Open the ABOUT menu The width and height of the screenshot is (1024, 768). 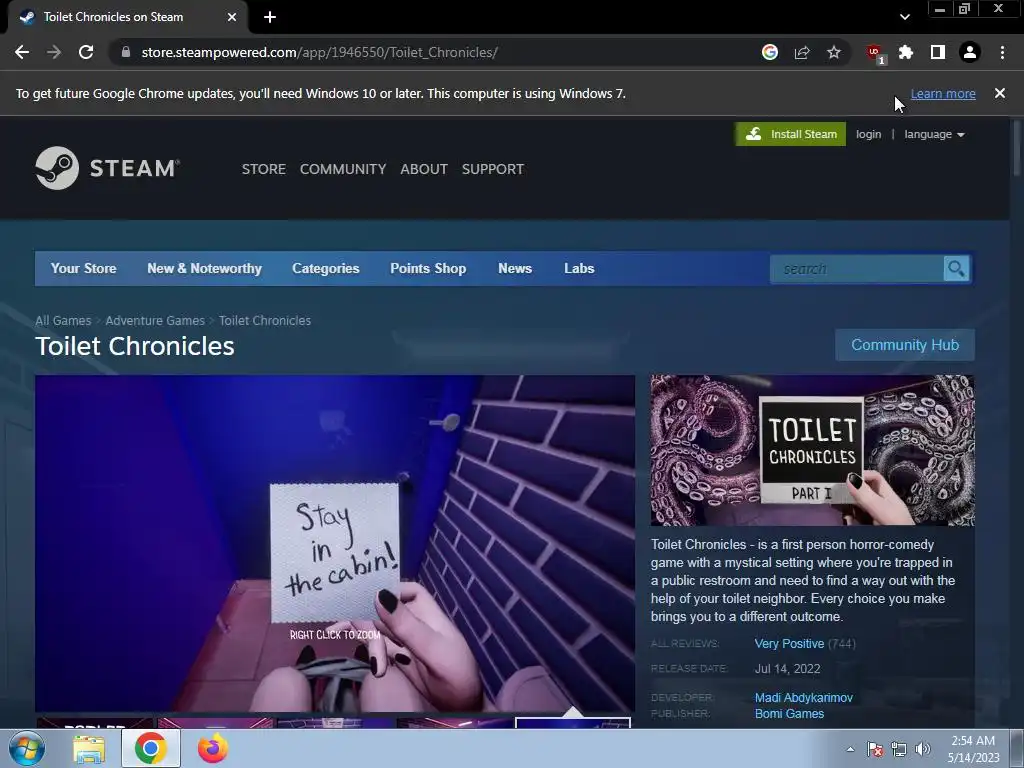pyautogui.click(x=424, y=169)
